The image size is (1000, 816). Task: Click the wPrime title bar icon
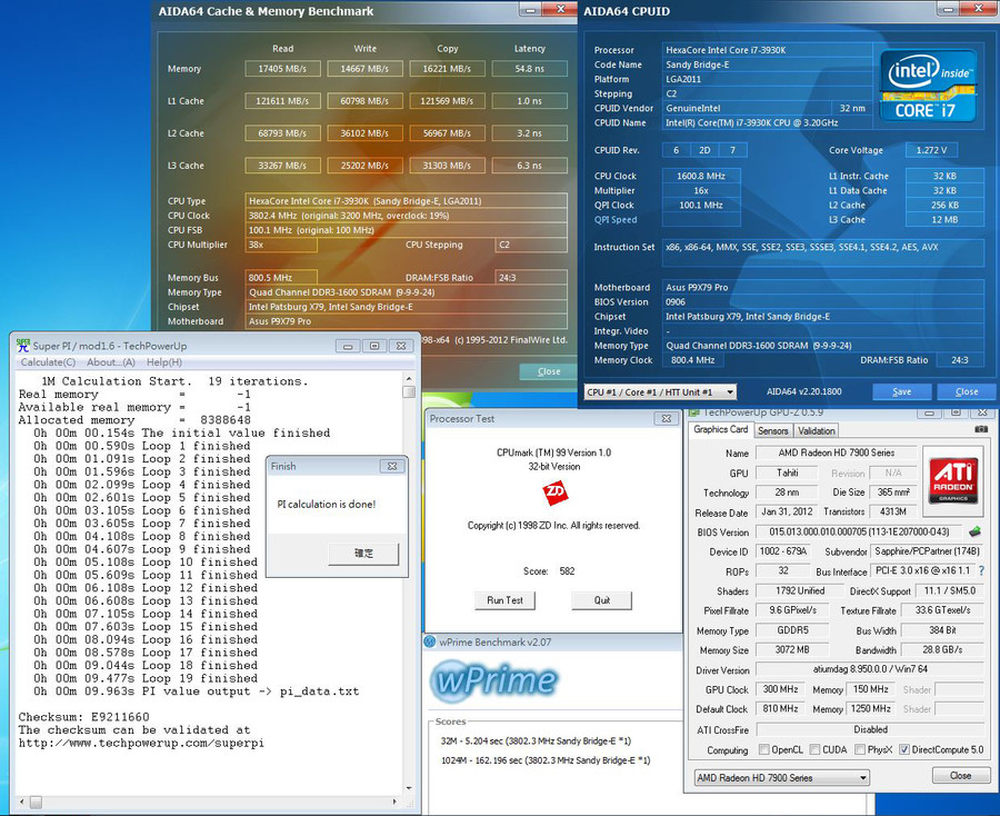(430, 642)
